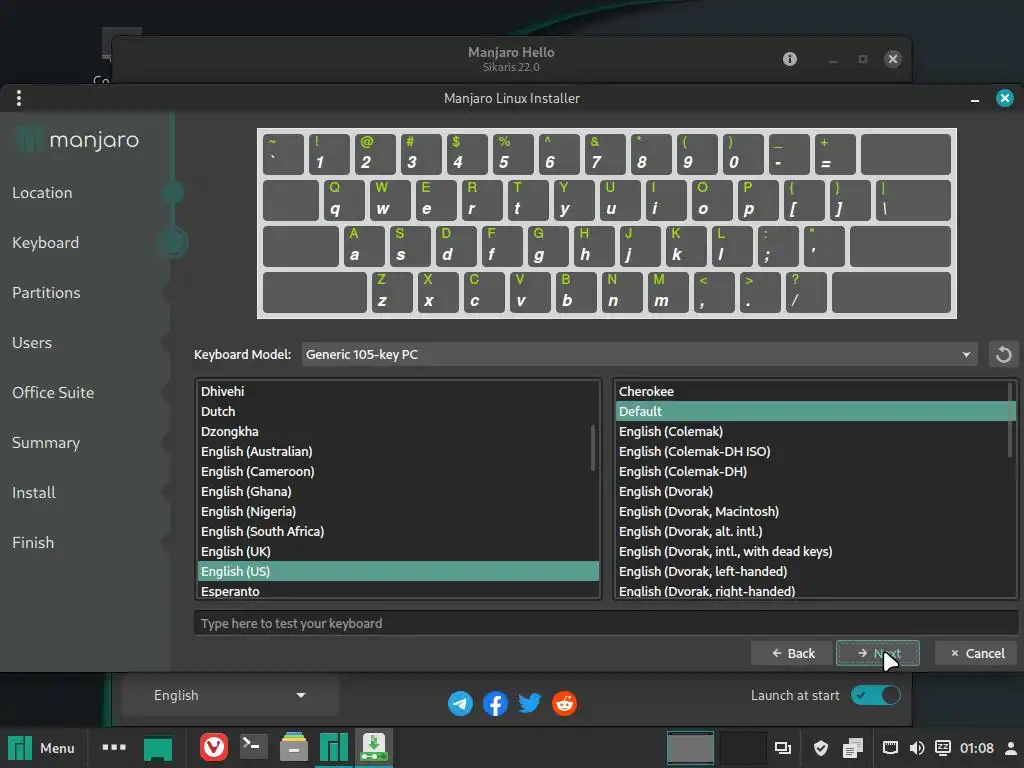This screenshot has width=1024, height=768.
Task: Open the user account tray icon
Action: [x=1011, y=748]
